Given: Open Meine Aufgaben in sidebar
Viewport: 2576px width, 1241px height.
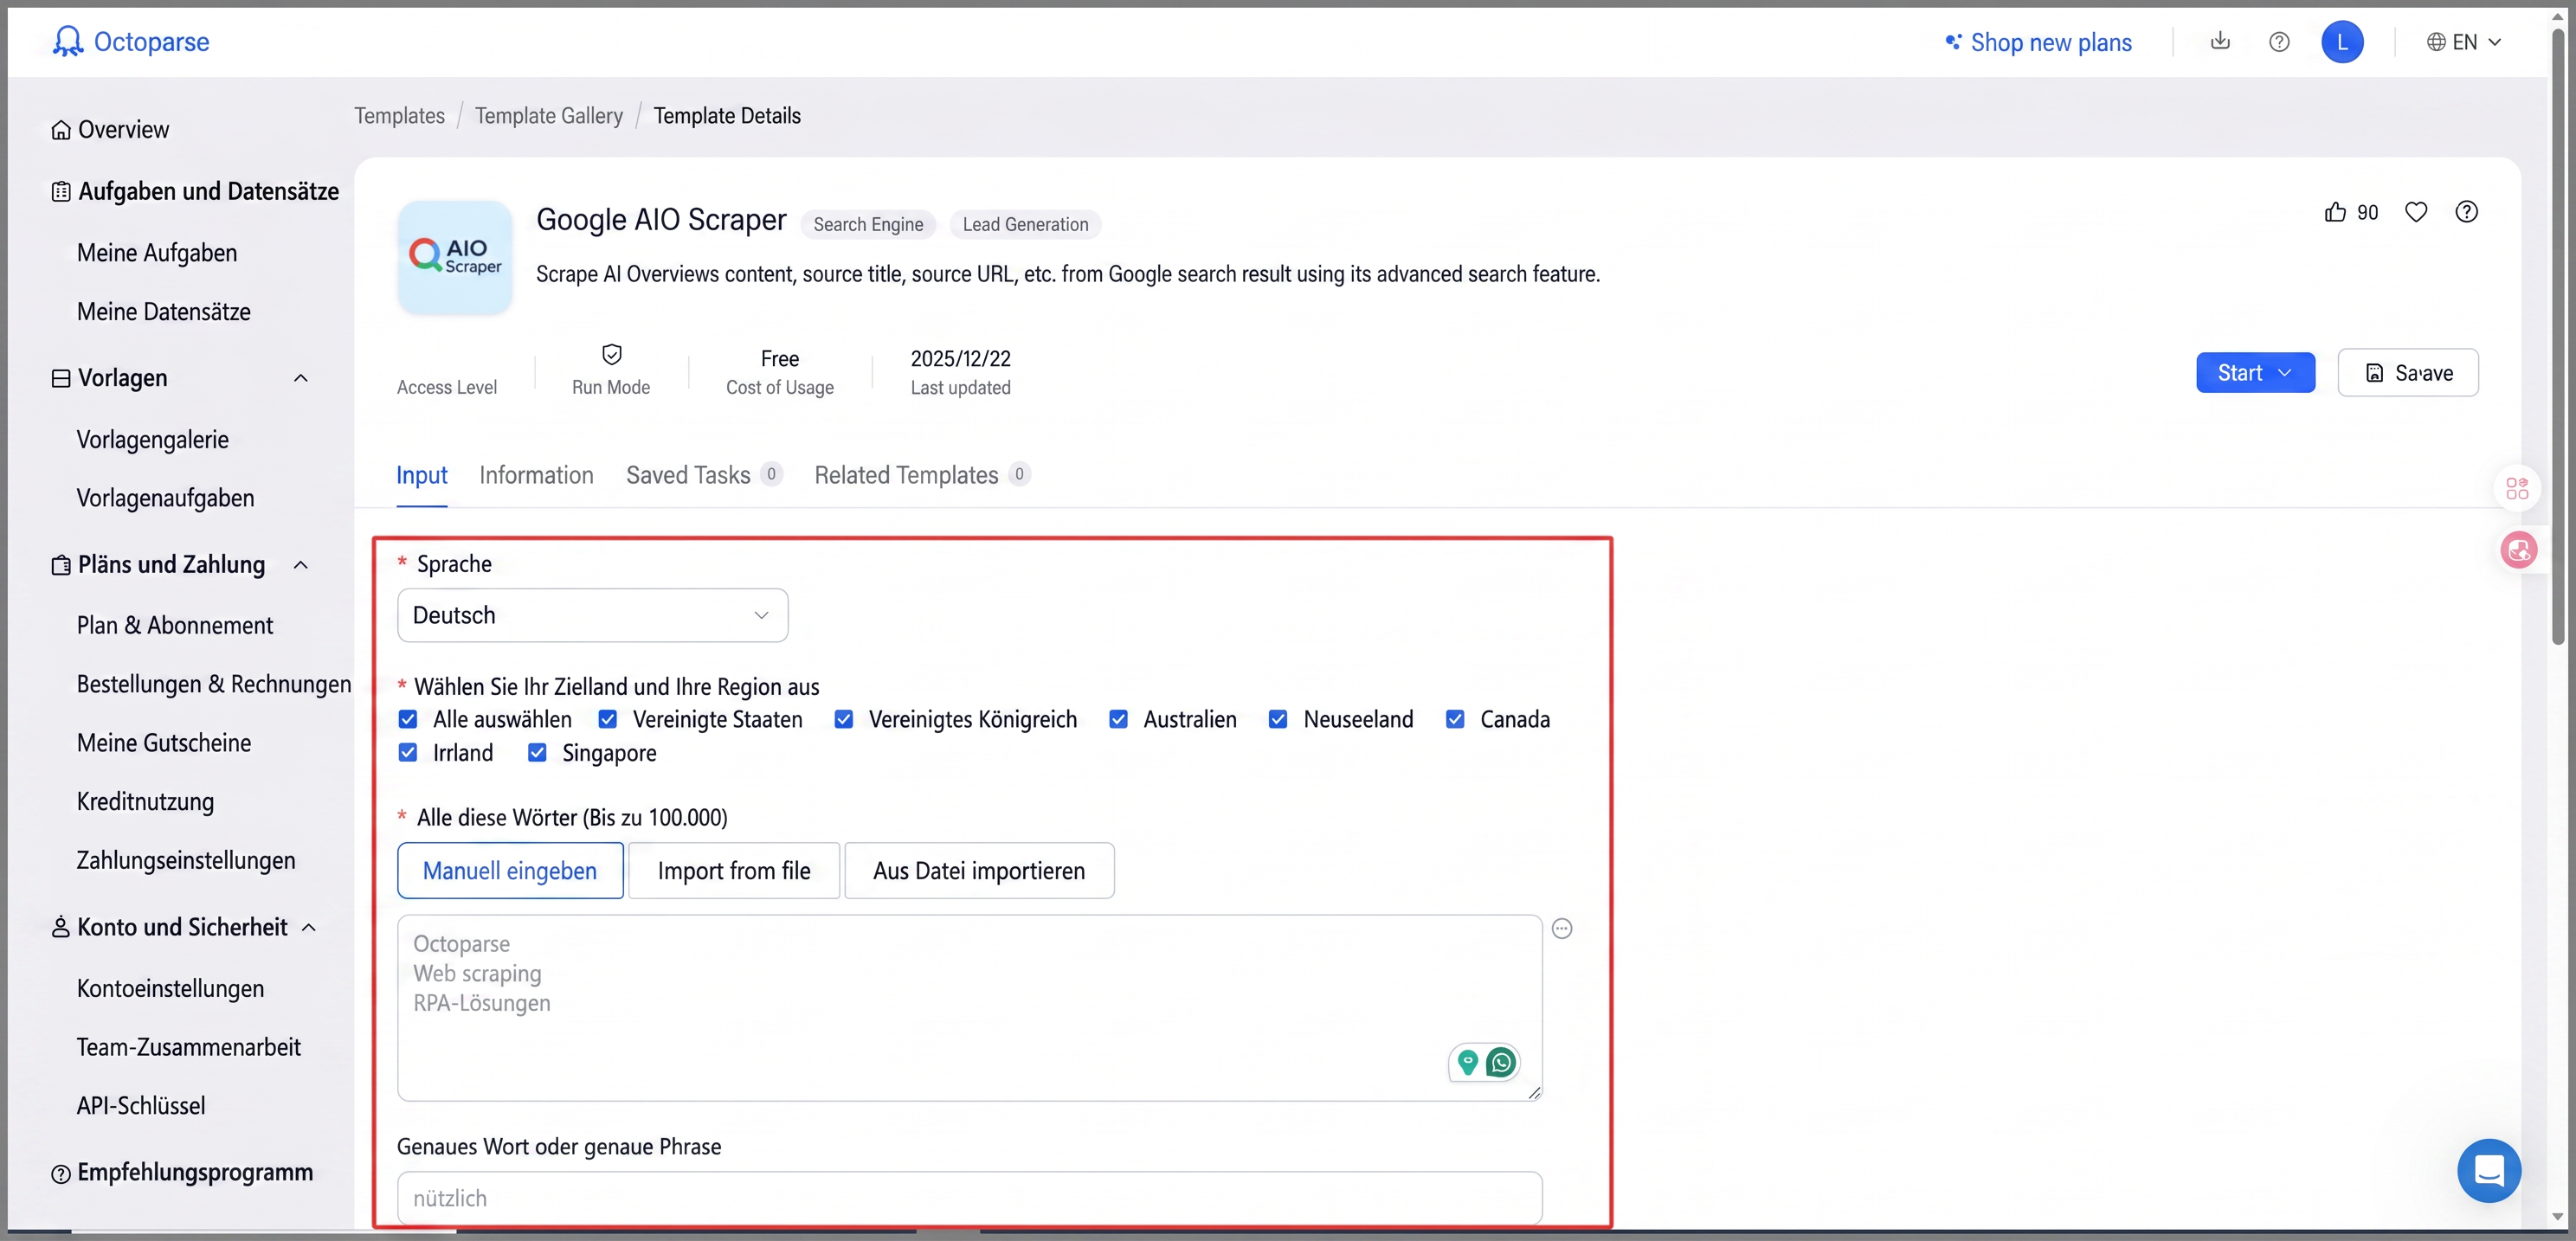Looking at the screenshot, I should tap(157, 253).
